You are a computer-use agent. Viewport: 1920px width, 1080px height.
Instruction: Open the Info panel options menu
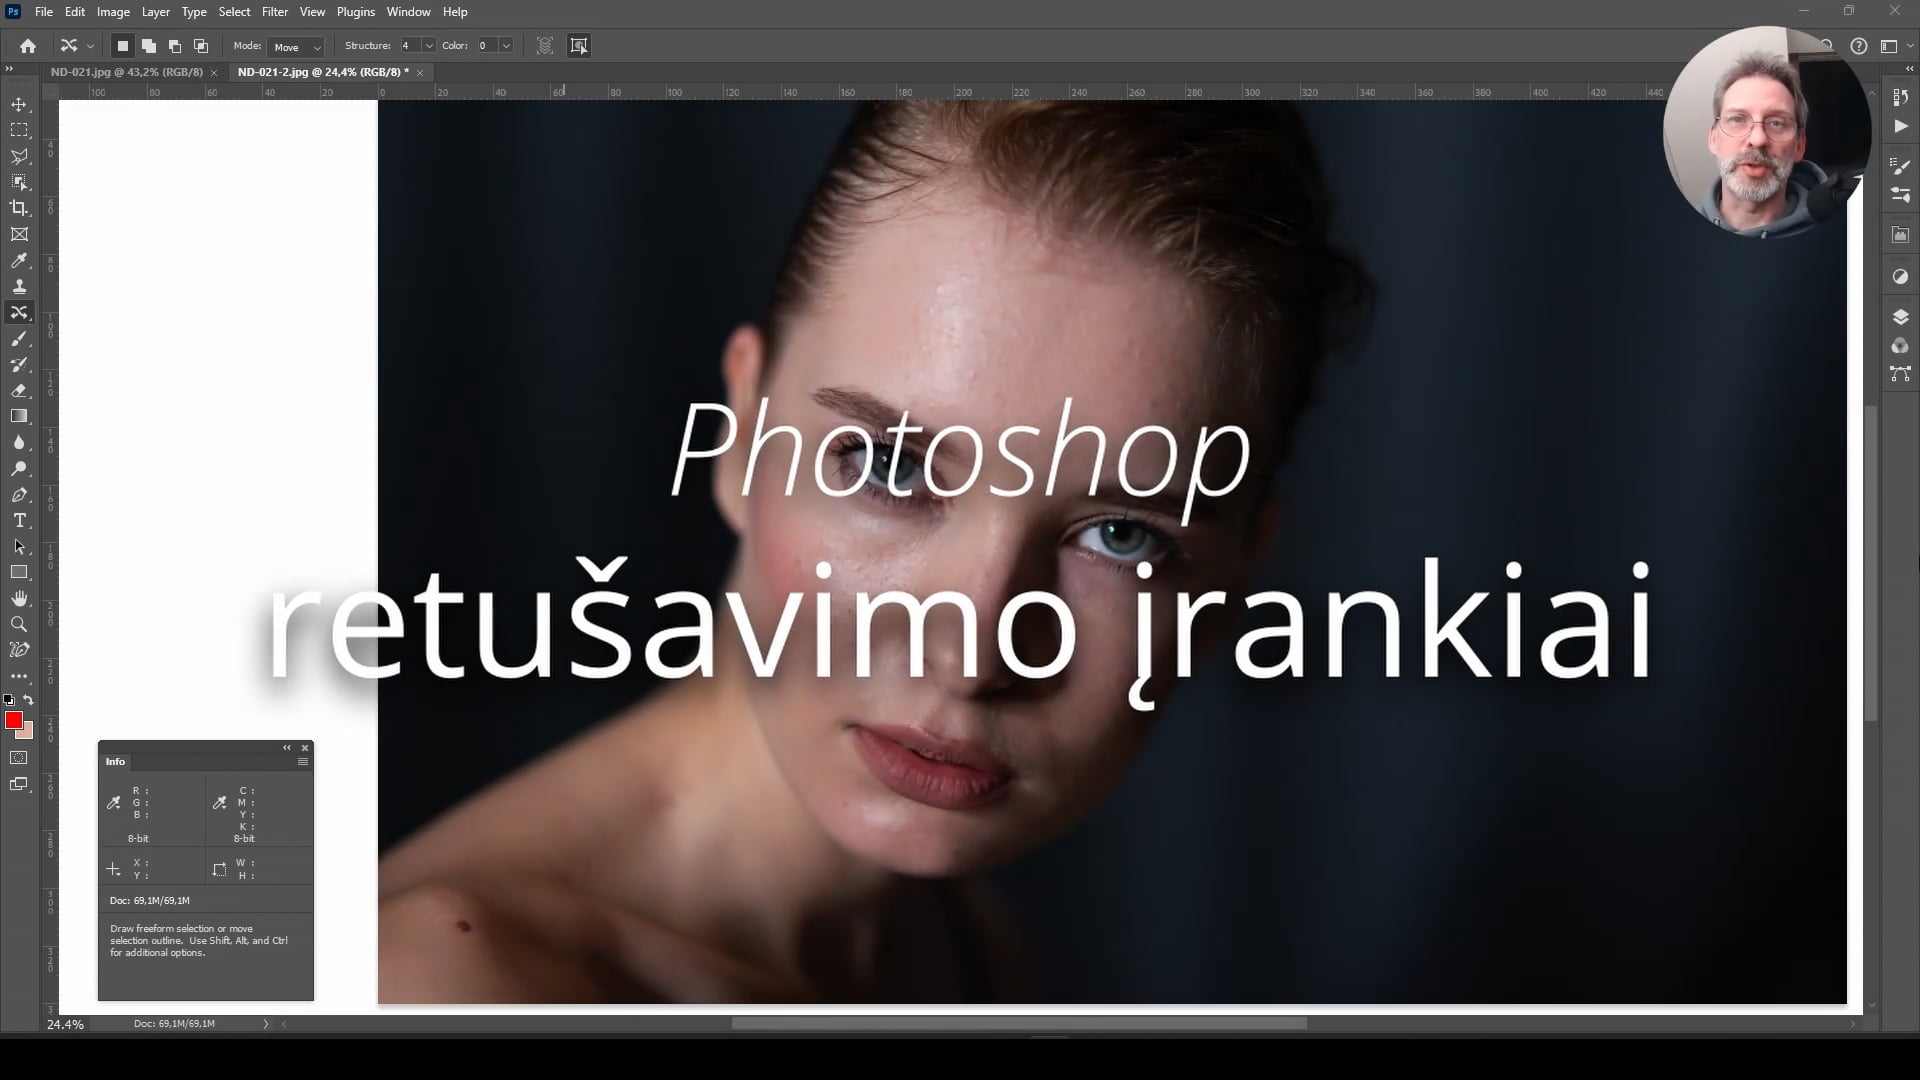click(x=303, y=762)
